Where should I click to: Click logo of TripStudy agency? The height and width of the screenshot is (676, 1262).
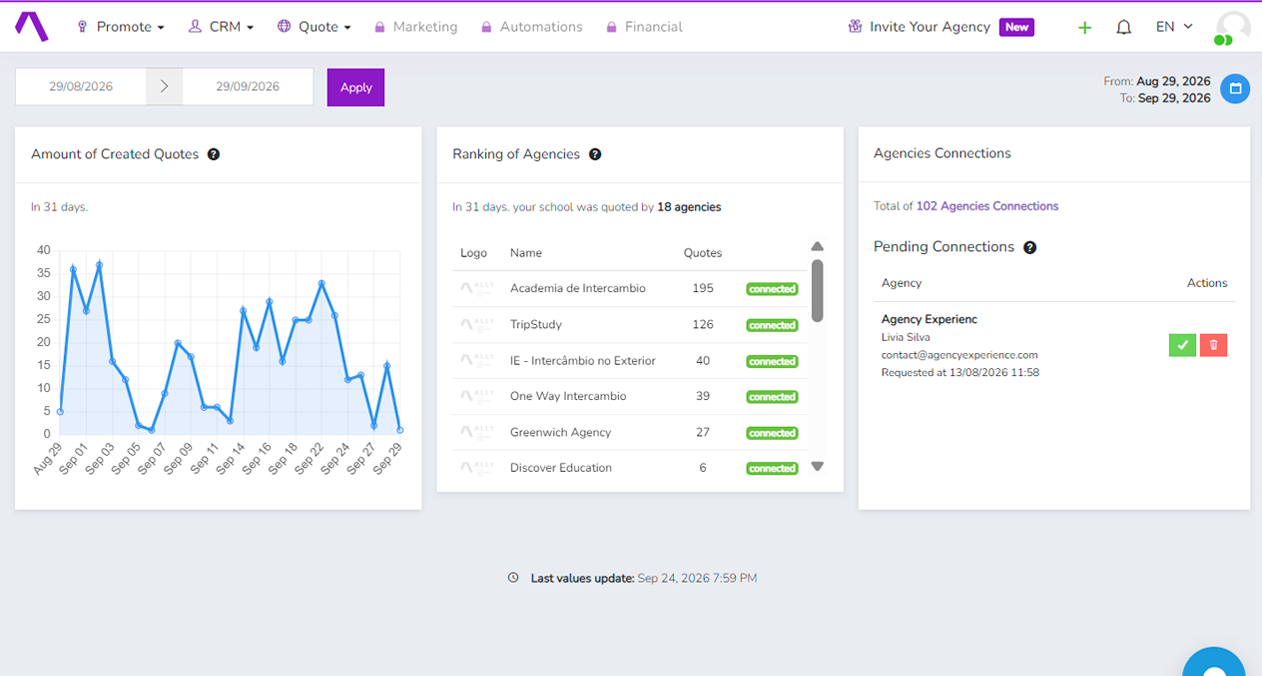click(x=477, y=324)
